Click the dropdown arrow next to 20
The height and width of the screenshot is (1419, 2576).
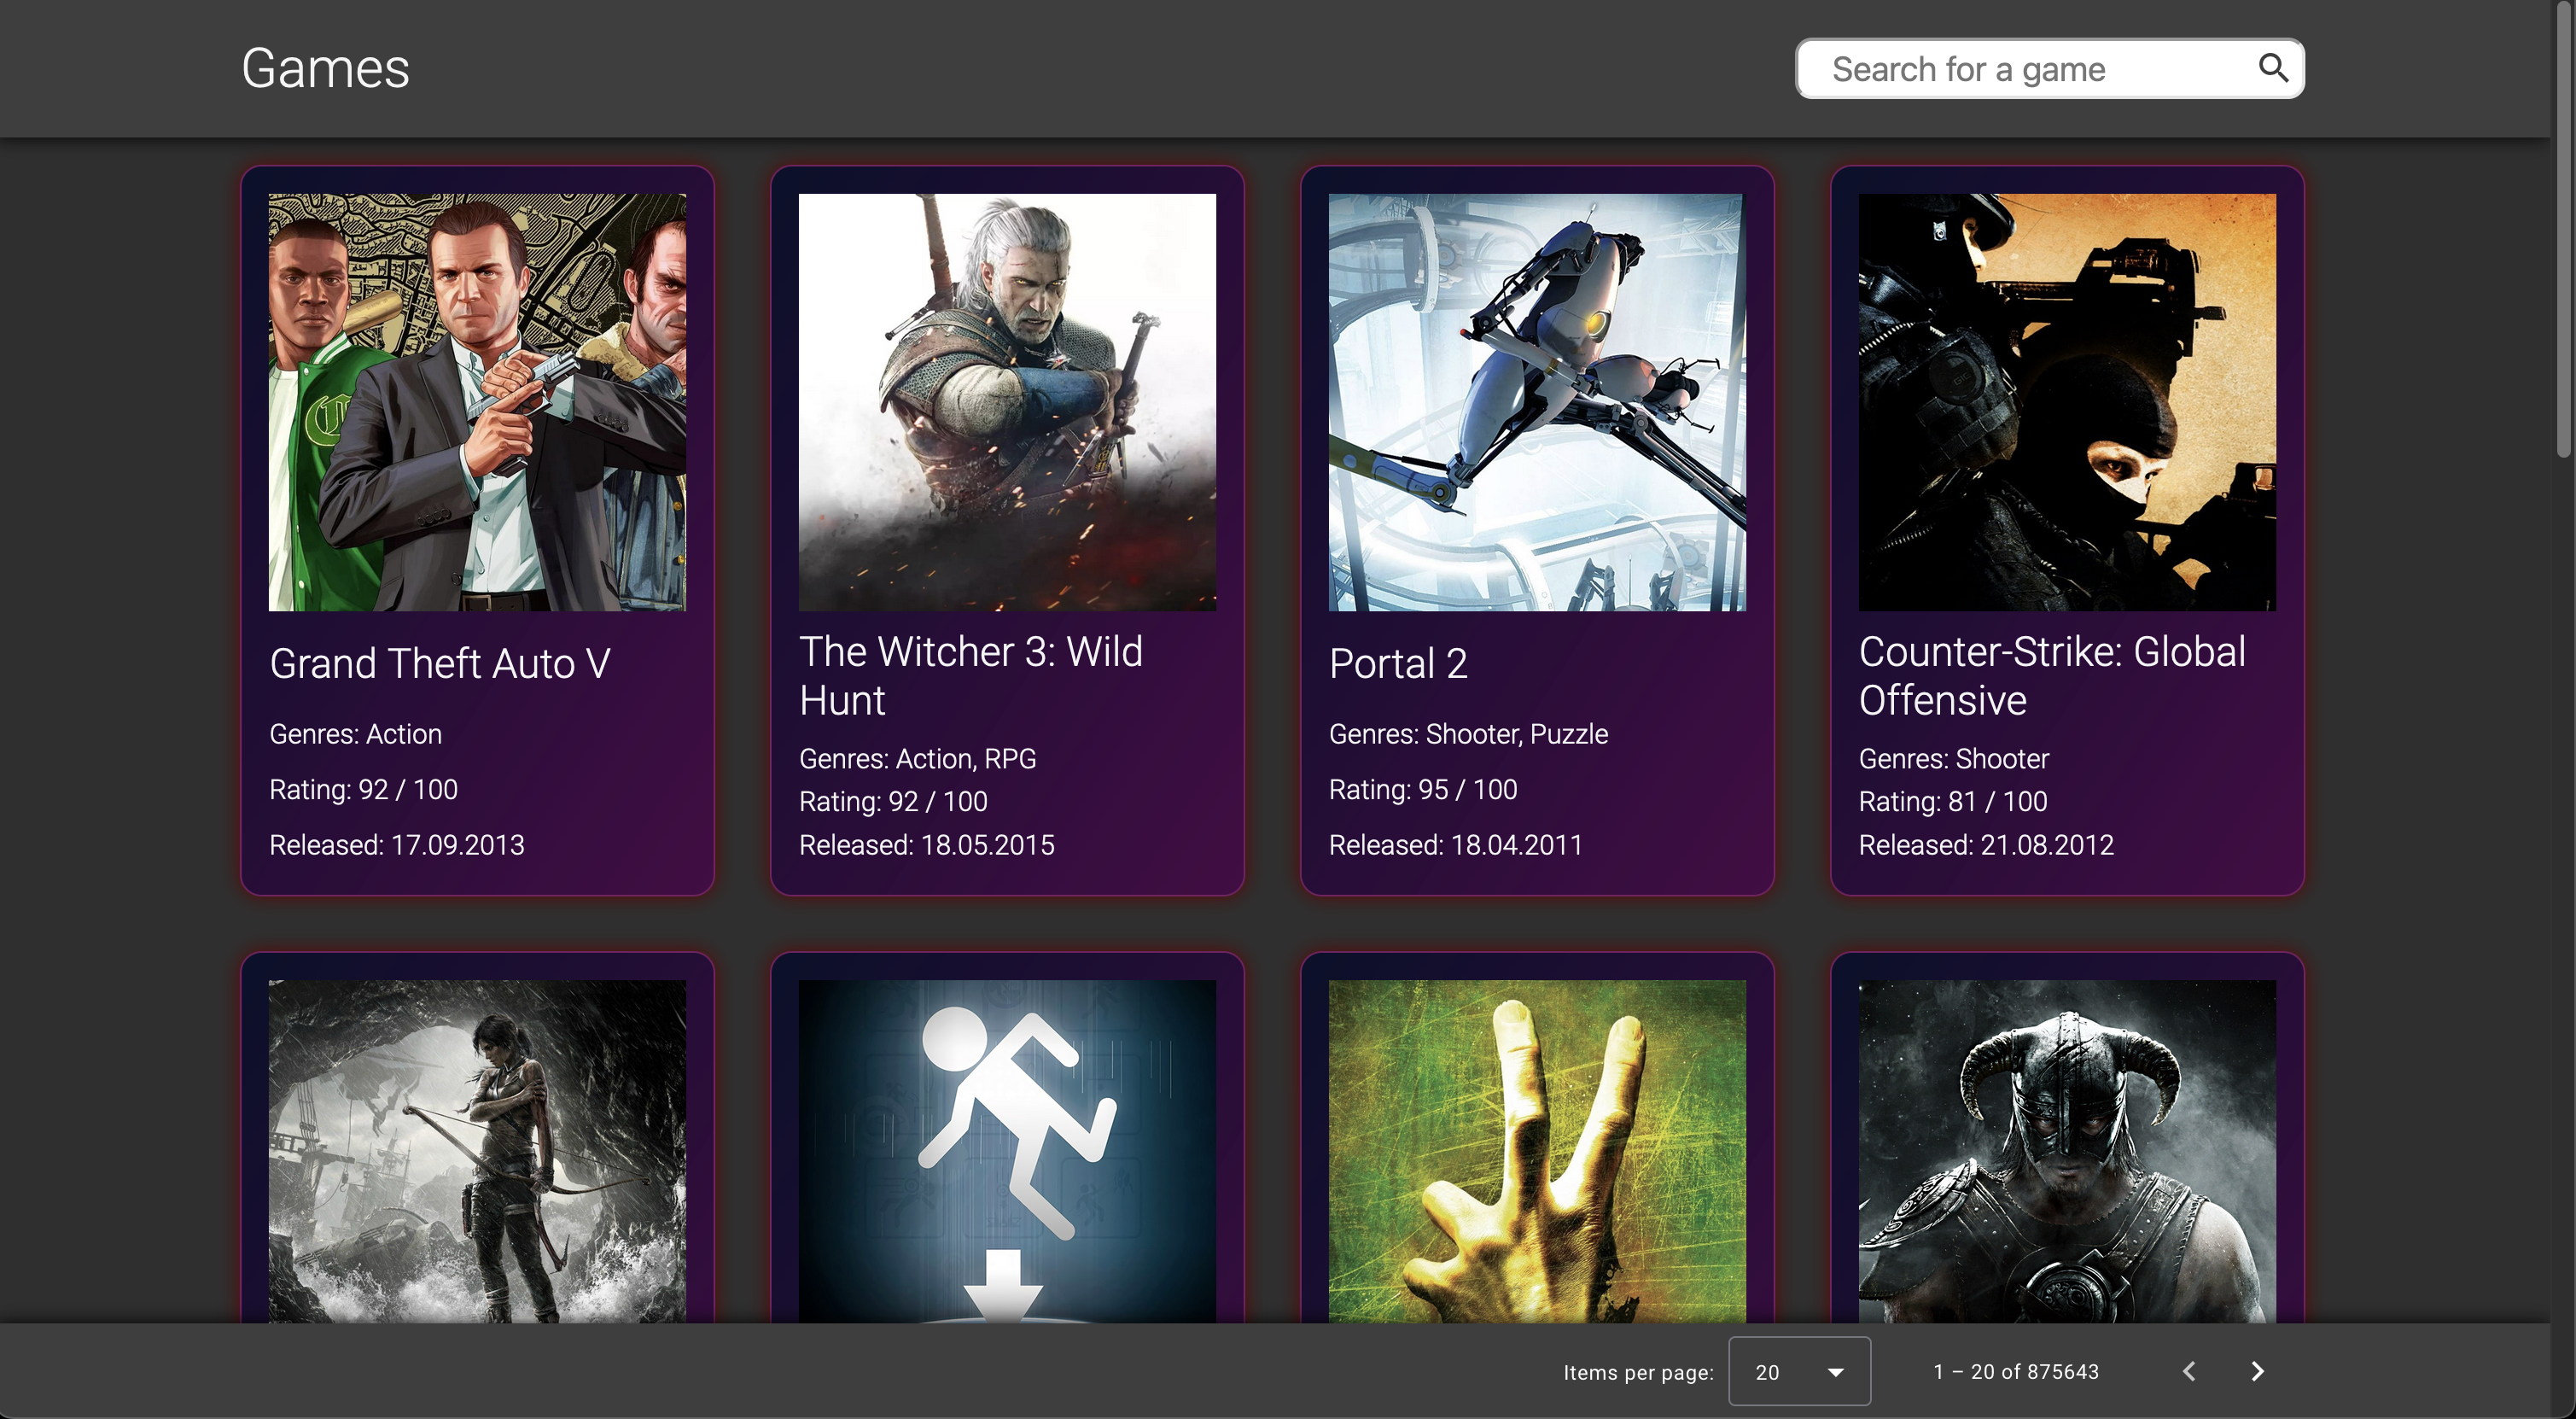(x=1835, y=1372)
